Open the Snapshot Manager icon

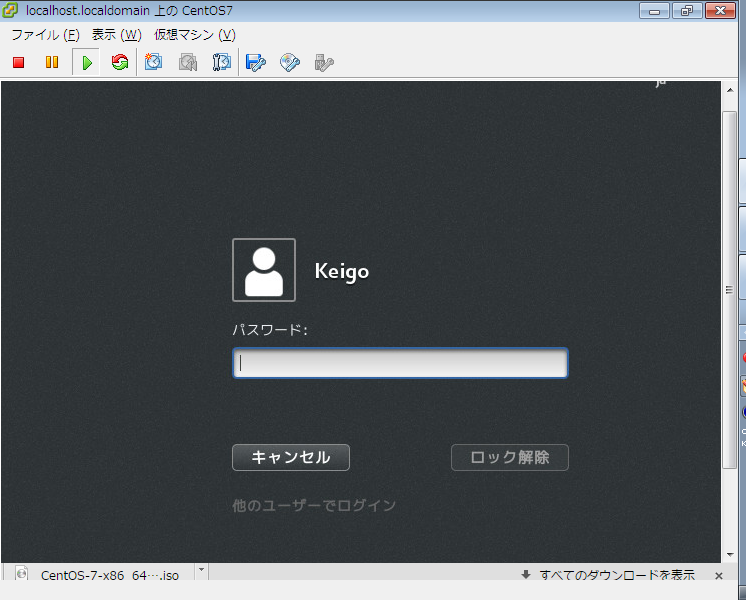point(222,62)
